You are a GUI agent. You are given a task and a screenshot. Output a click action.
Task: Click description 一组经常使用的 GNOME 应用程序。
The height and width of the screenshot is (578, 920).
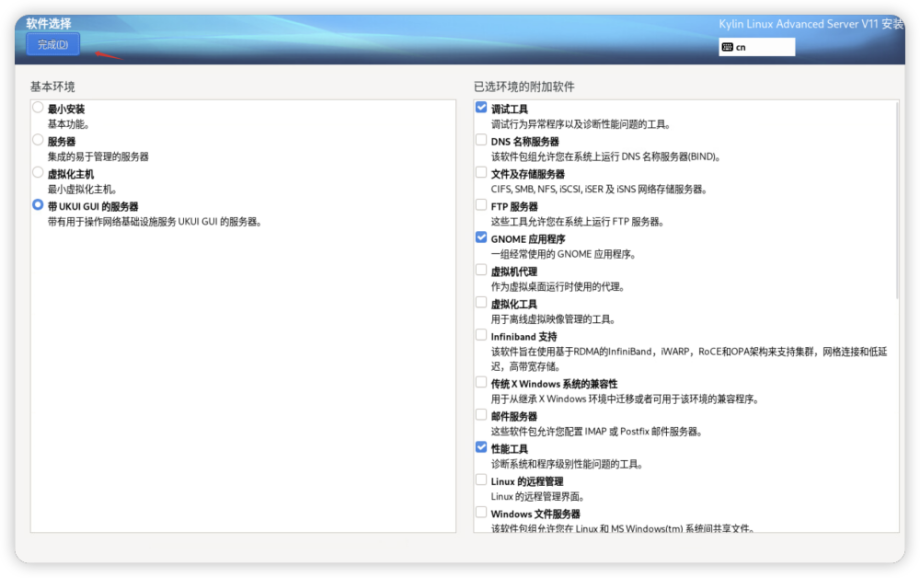(564, 254)
